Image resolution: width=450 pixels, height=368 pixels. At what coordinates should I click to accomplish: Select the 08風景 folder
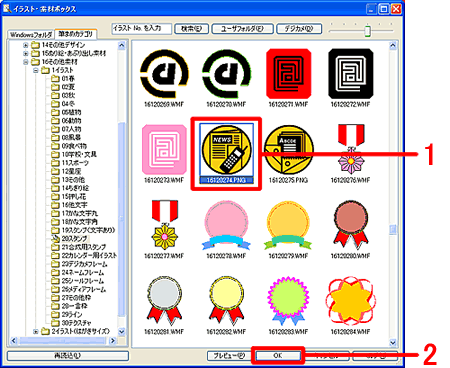coord(66,137)
